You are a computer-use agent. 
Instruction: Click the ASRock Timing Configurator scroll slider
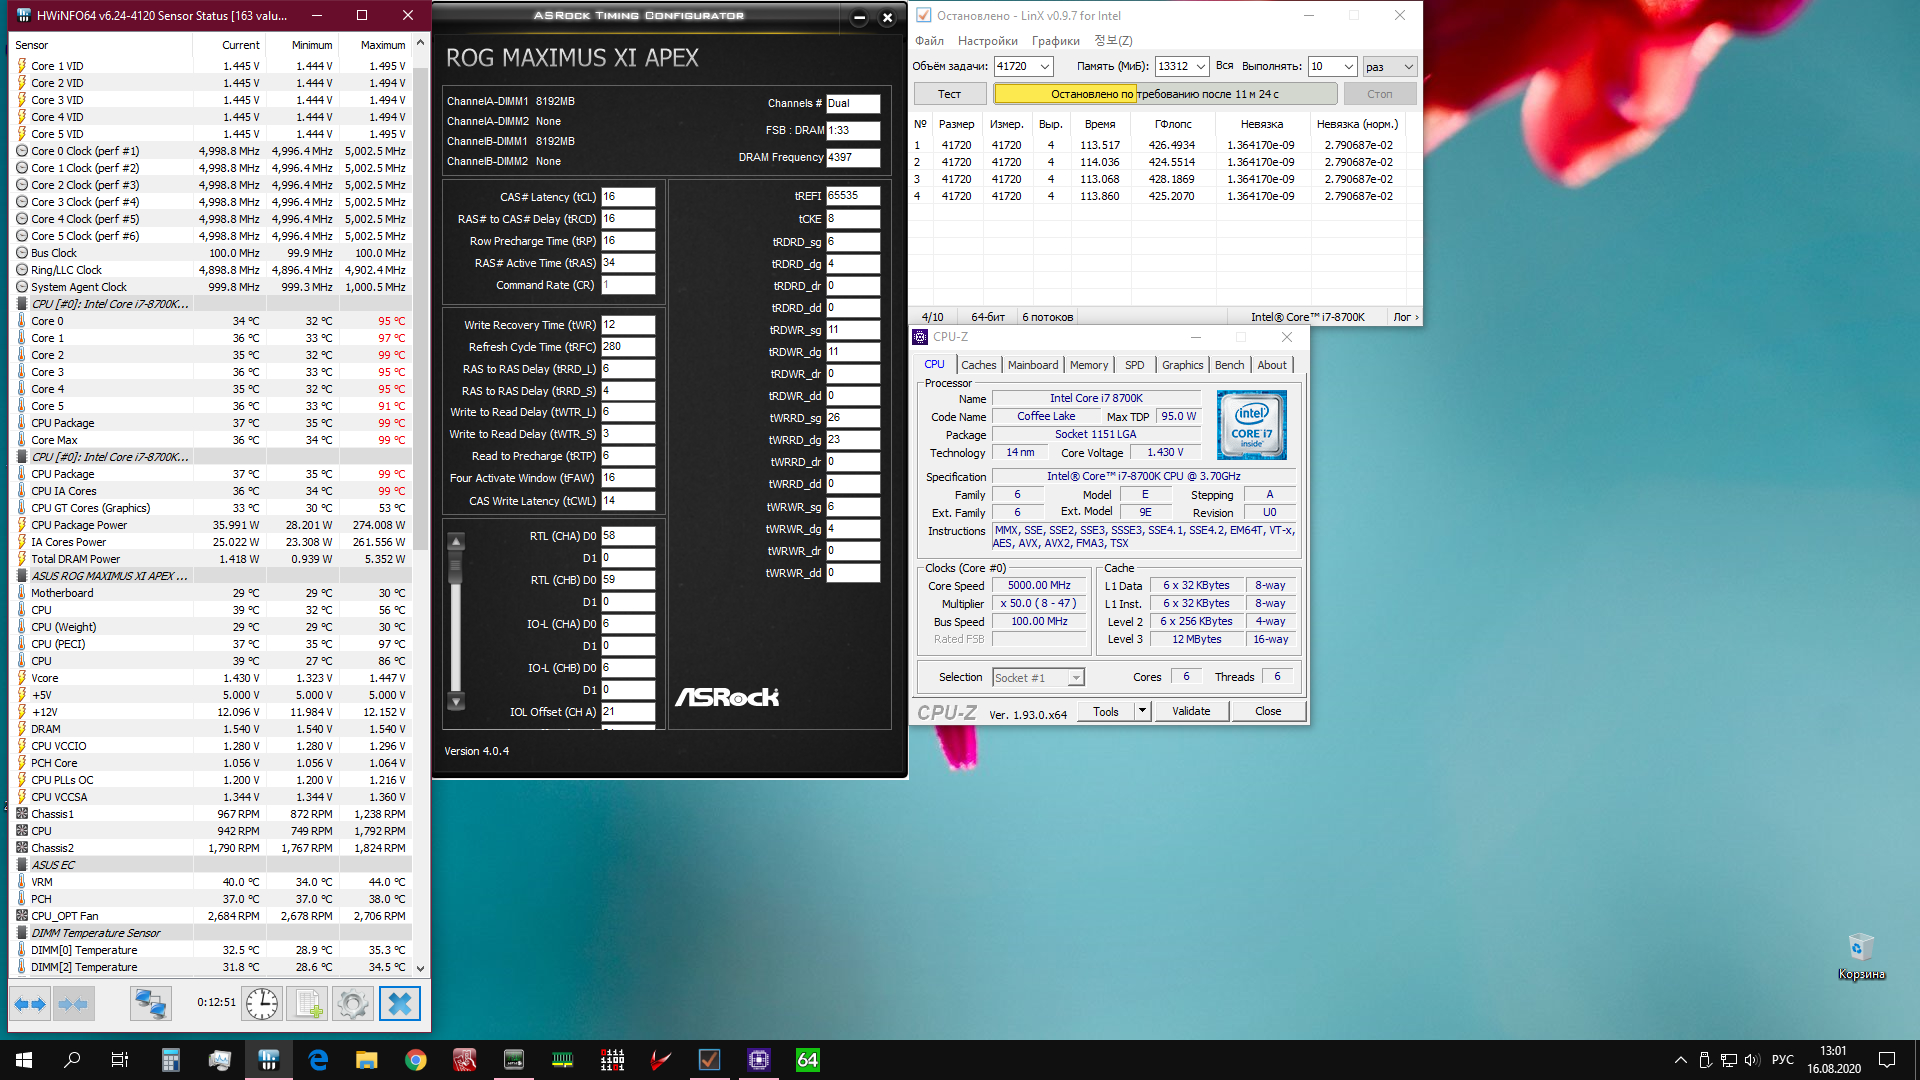pyautogui.click(x=456, y=567)
